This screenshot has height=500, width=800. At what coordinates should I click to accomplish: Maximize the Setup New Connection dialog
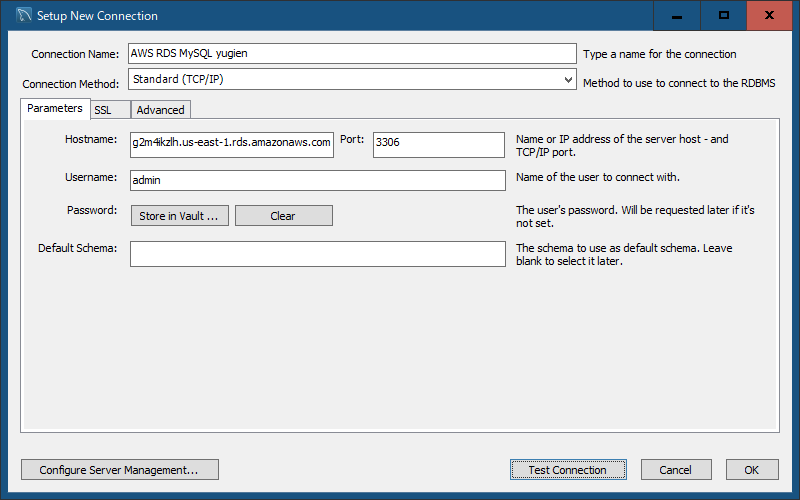(x=723, y=16)
